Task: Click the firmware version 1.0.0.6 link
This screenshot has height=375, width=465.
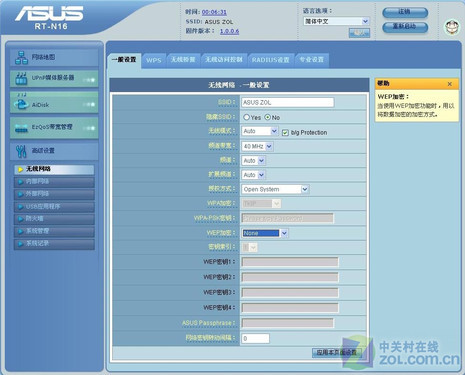Action: point(229,31)
